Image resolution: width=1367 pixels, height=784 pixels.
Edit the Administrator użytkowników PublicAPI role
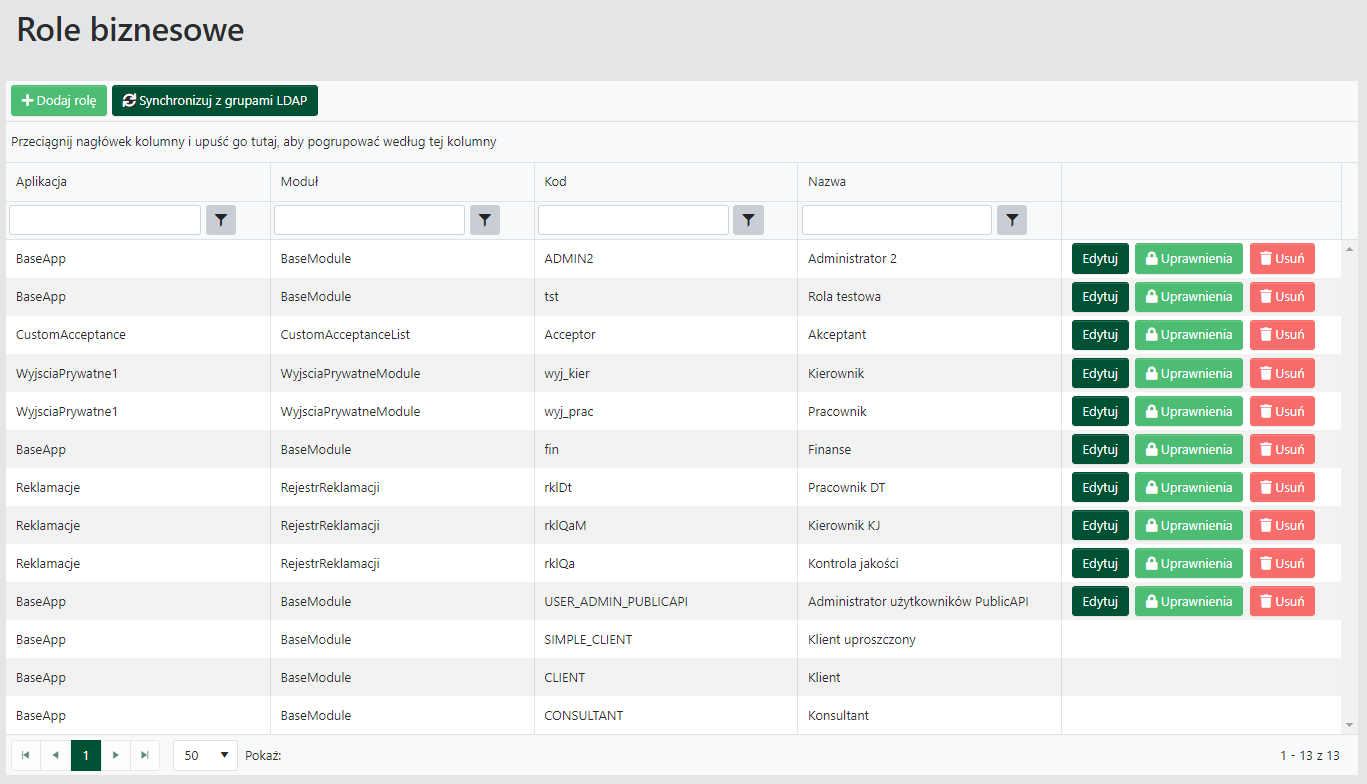(x=1100, y=601)
